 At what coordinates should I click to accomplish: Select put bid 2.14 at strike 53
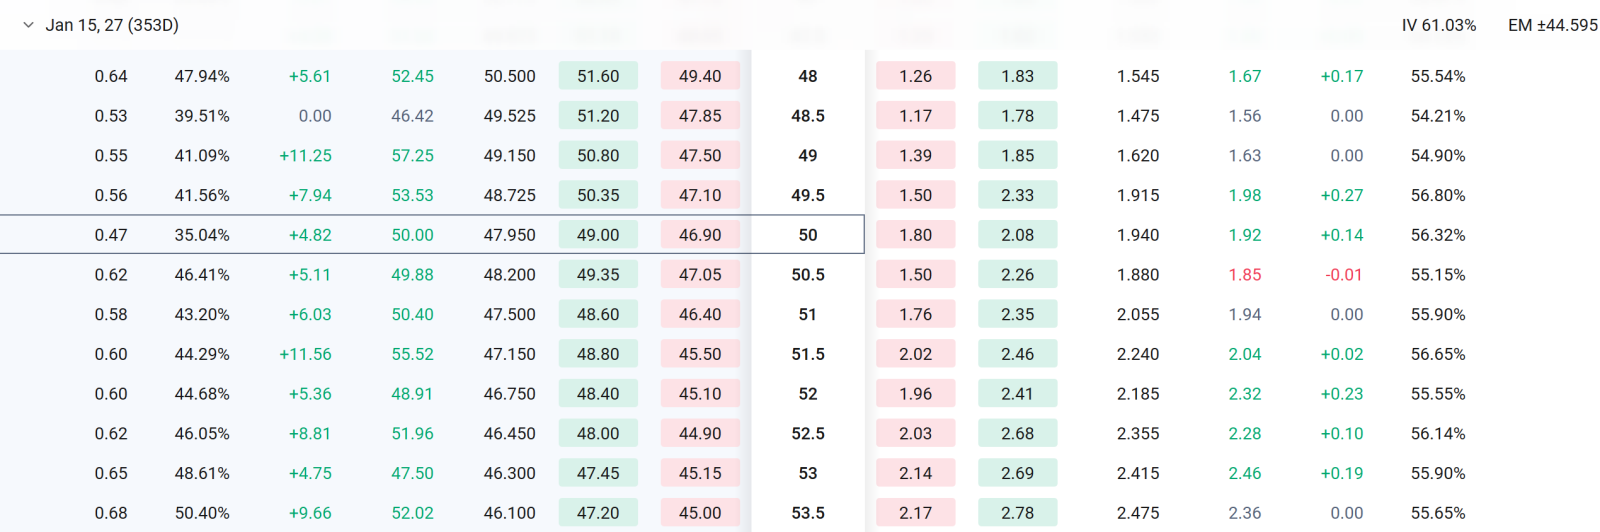(x=915, y=473)
